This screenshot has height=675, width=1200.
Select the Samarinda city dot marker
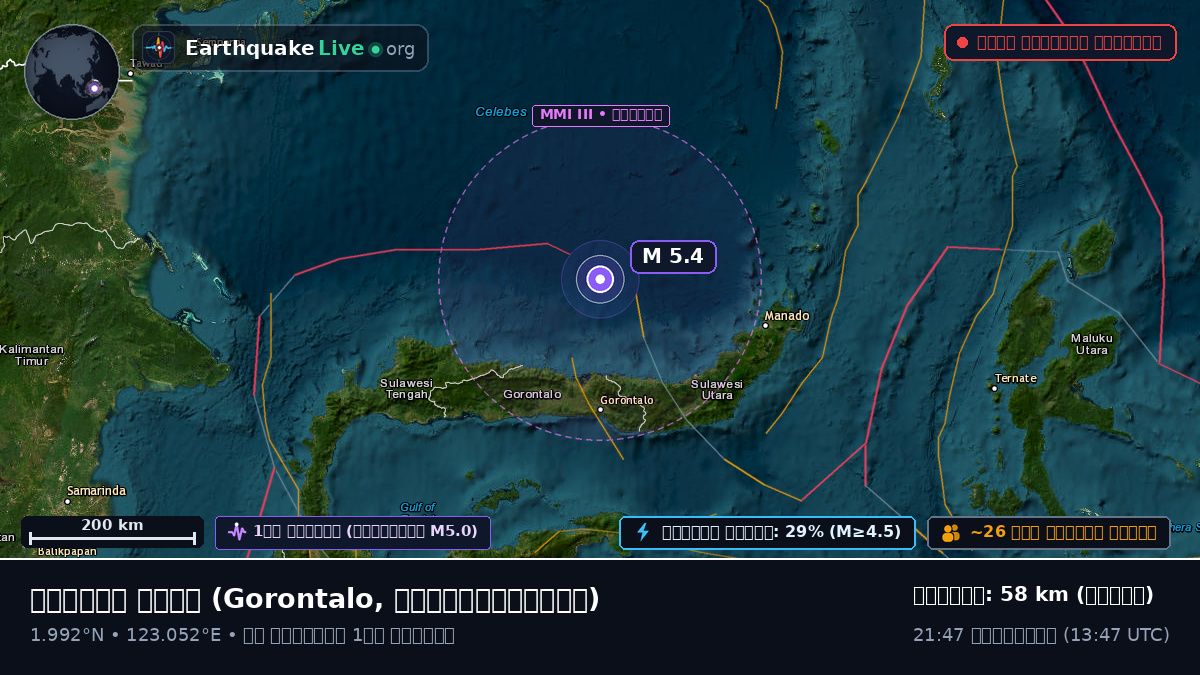click(x=68, y=501)
